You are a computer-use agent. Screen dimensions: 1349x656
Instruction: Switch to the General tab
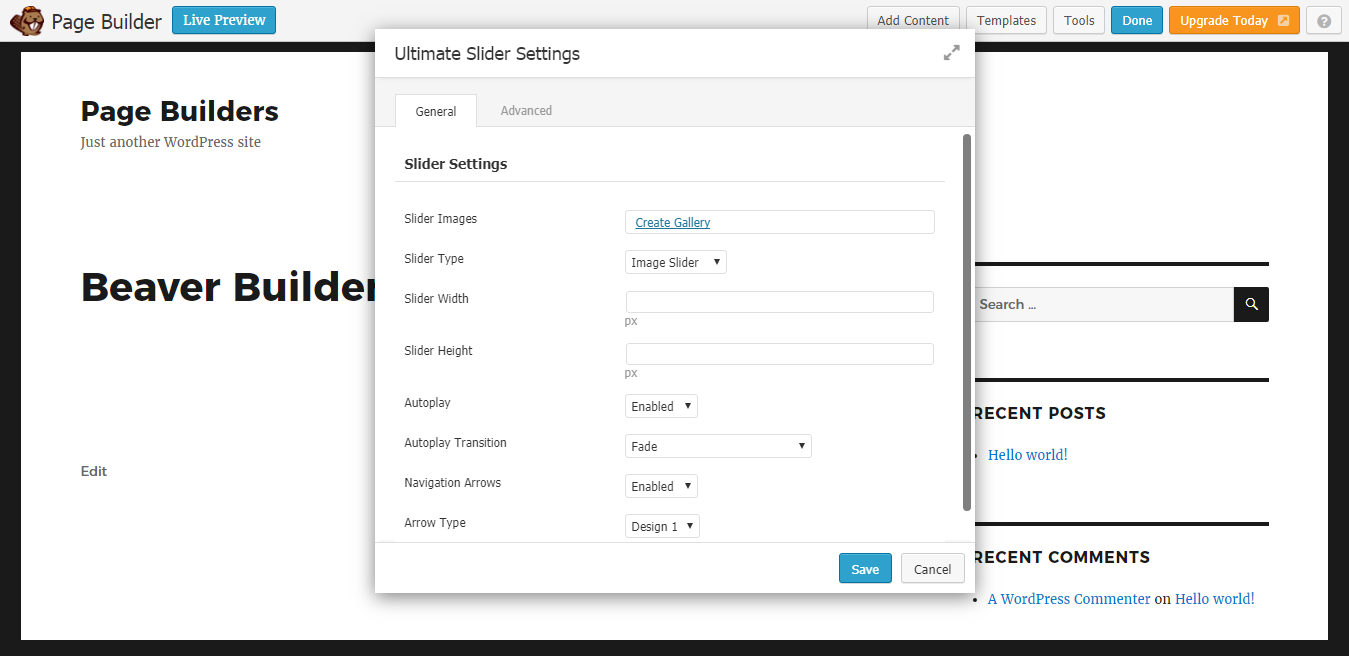(436, 111)
